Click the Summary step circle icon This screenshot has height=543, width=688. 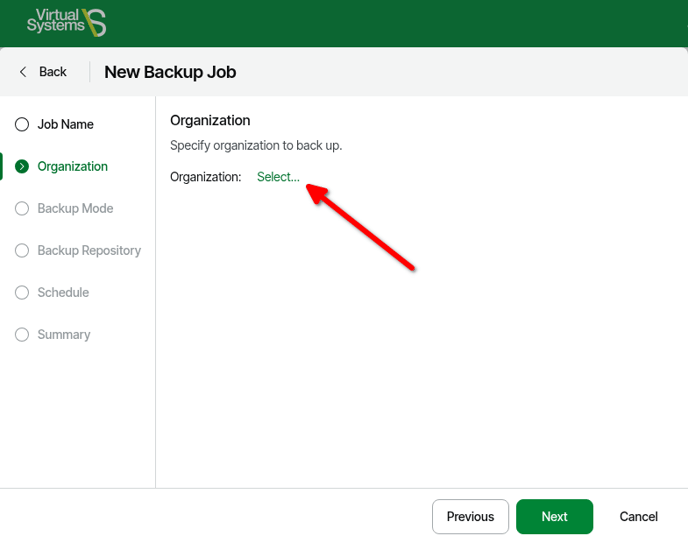(x=22, y=335)
